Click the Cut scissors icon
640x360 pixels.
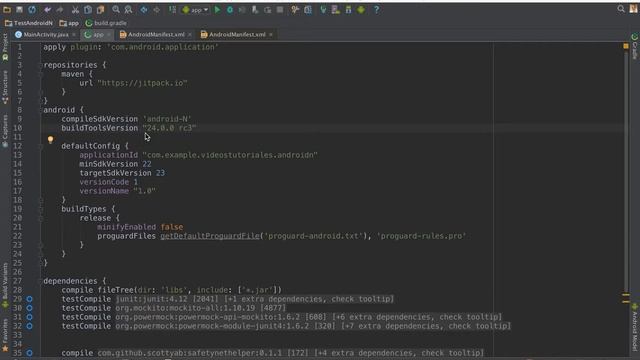coord(75,9)
